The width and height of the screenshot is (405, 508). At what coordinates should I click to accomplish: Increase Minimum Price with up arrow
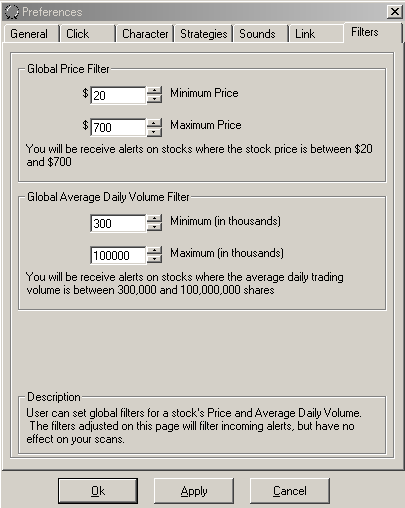click(x=154, y=91)
